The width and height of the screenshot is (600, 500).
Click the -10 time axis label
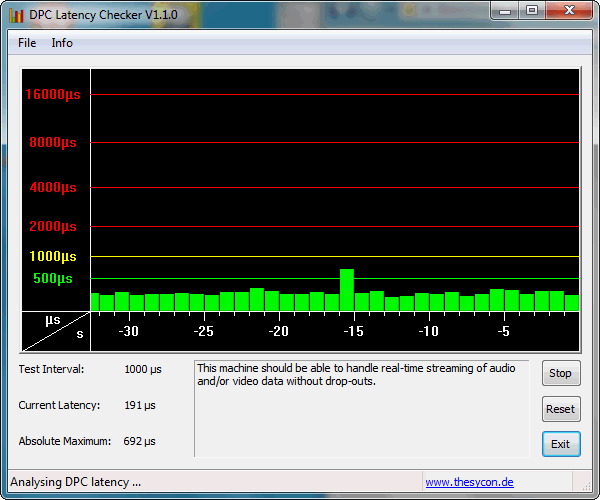tap(429, 331)
